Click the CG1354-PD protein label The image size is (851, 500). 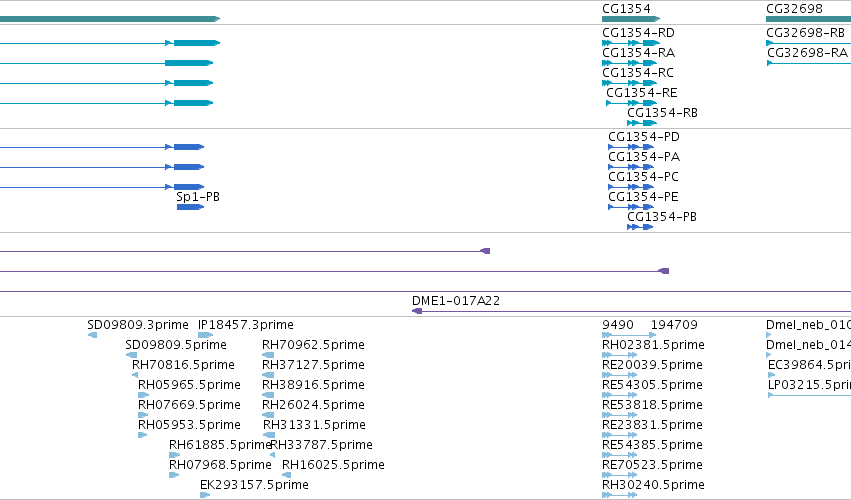pyautogui.click(x=644, y=137)
